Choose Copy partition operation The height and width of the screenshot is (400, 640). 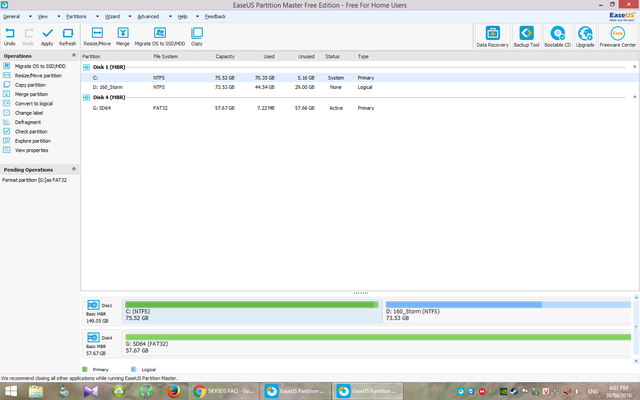[30, 85]
